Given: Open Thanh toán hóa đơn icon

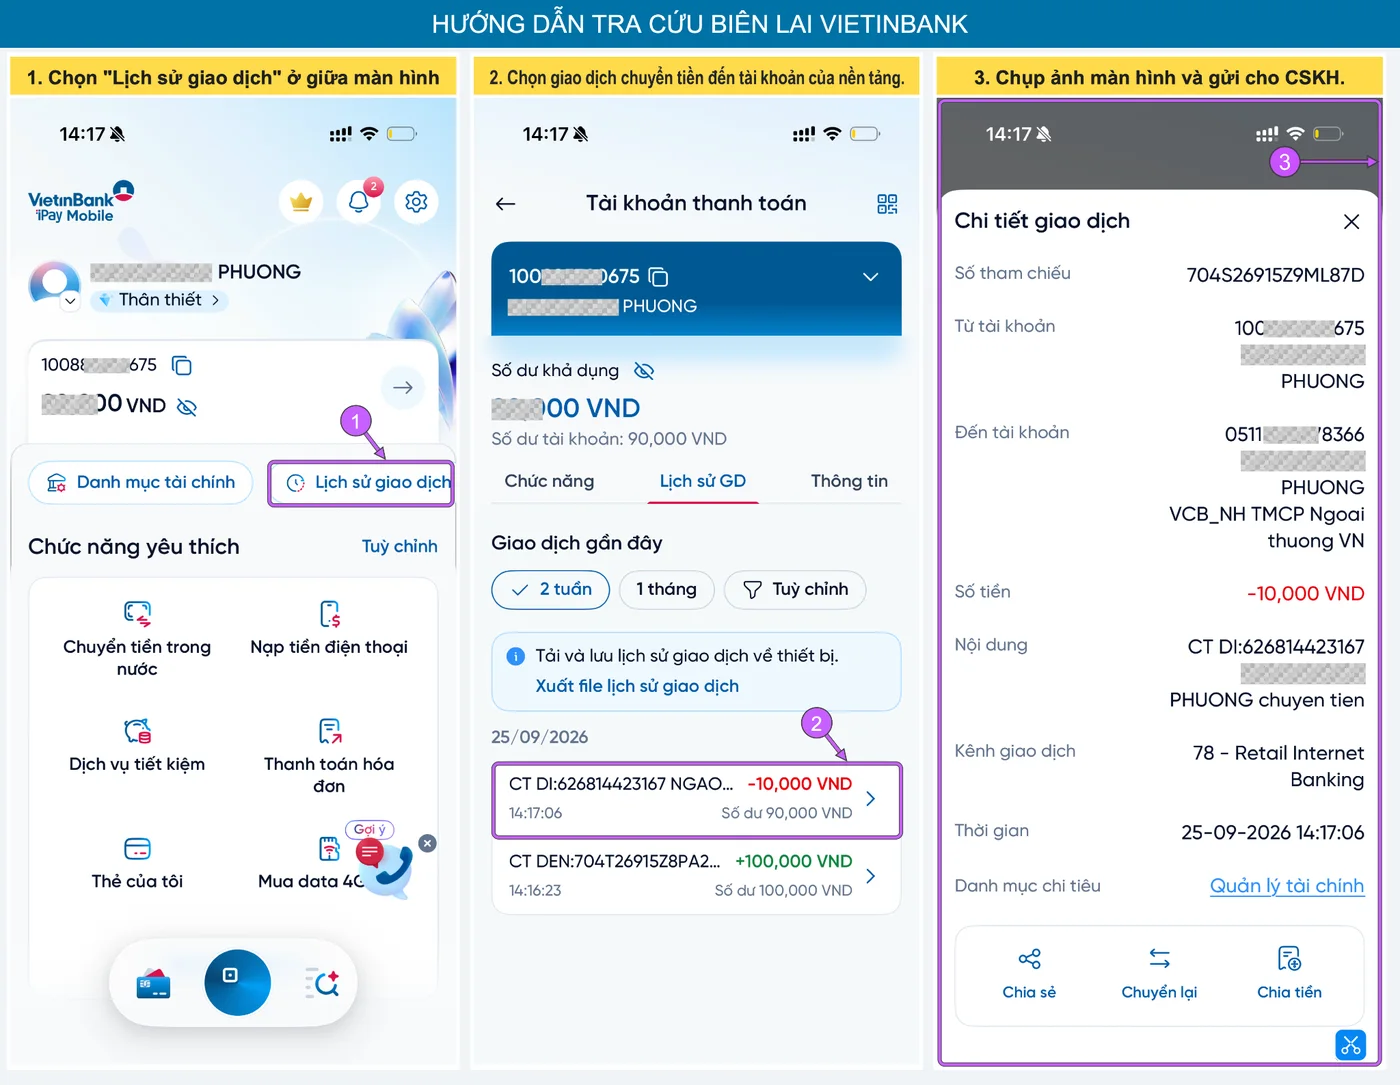Looking at the screenshot, I should point(330,731).
